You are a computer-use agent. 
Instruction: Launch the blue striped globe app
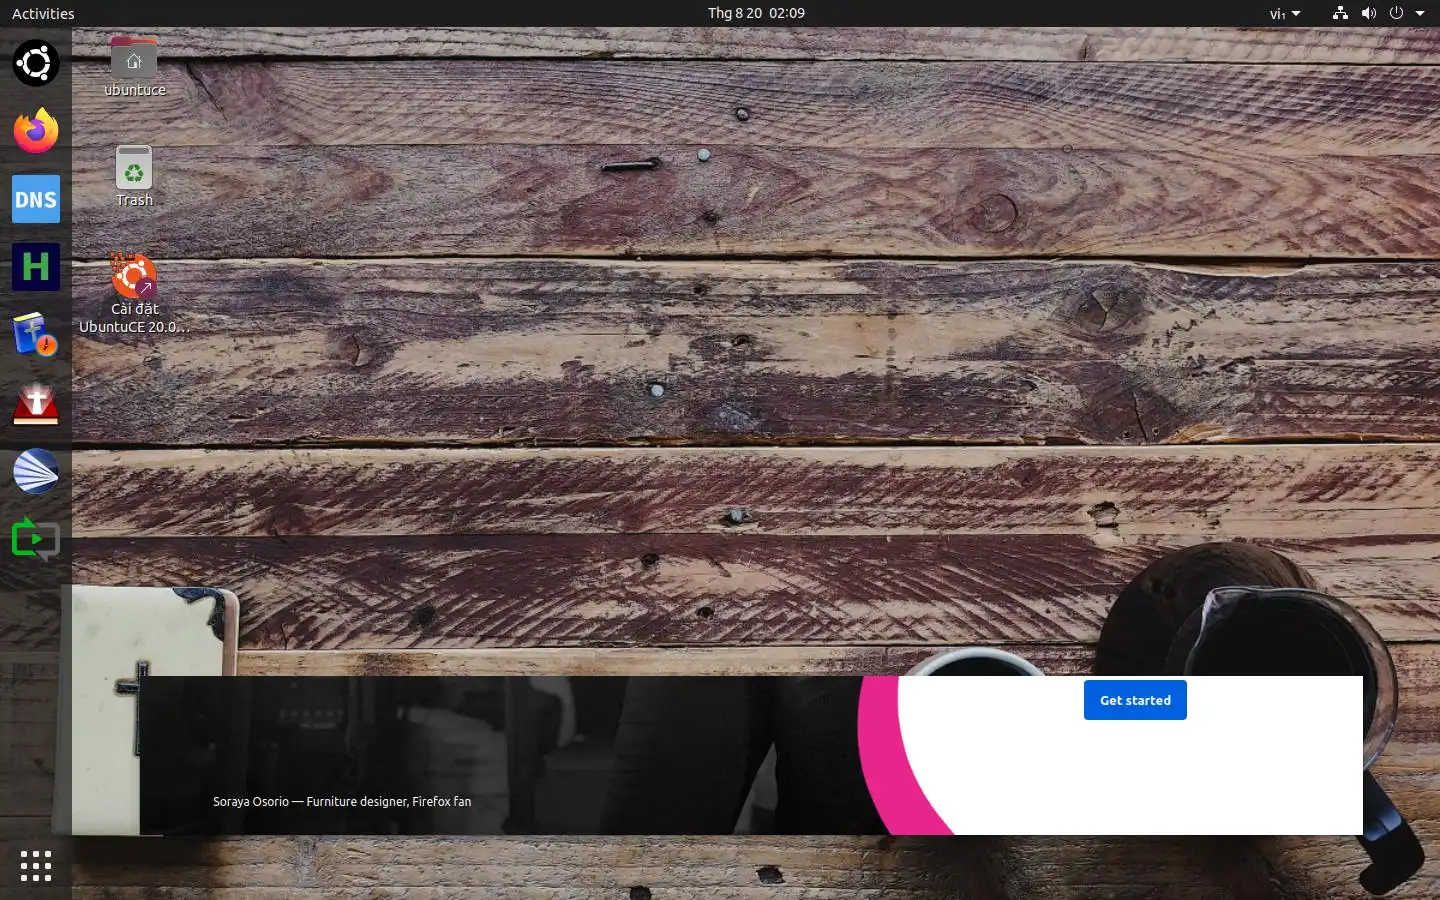pyautogui.click(x=36, y=471)
